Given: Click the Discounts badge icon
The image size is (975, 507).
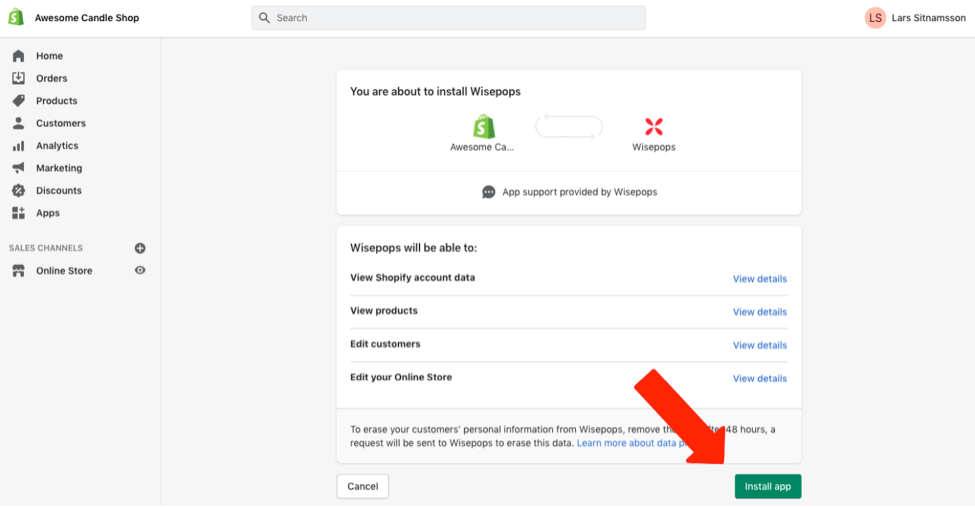Looking at the screenshot, I should point(19,190).
